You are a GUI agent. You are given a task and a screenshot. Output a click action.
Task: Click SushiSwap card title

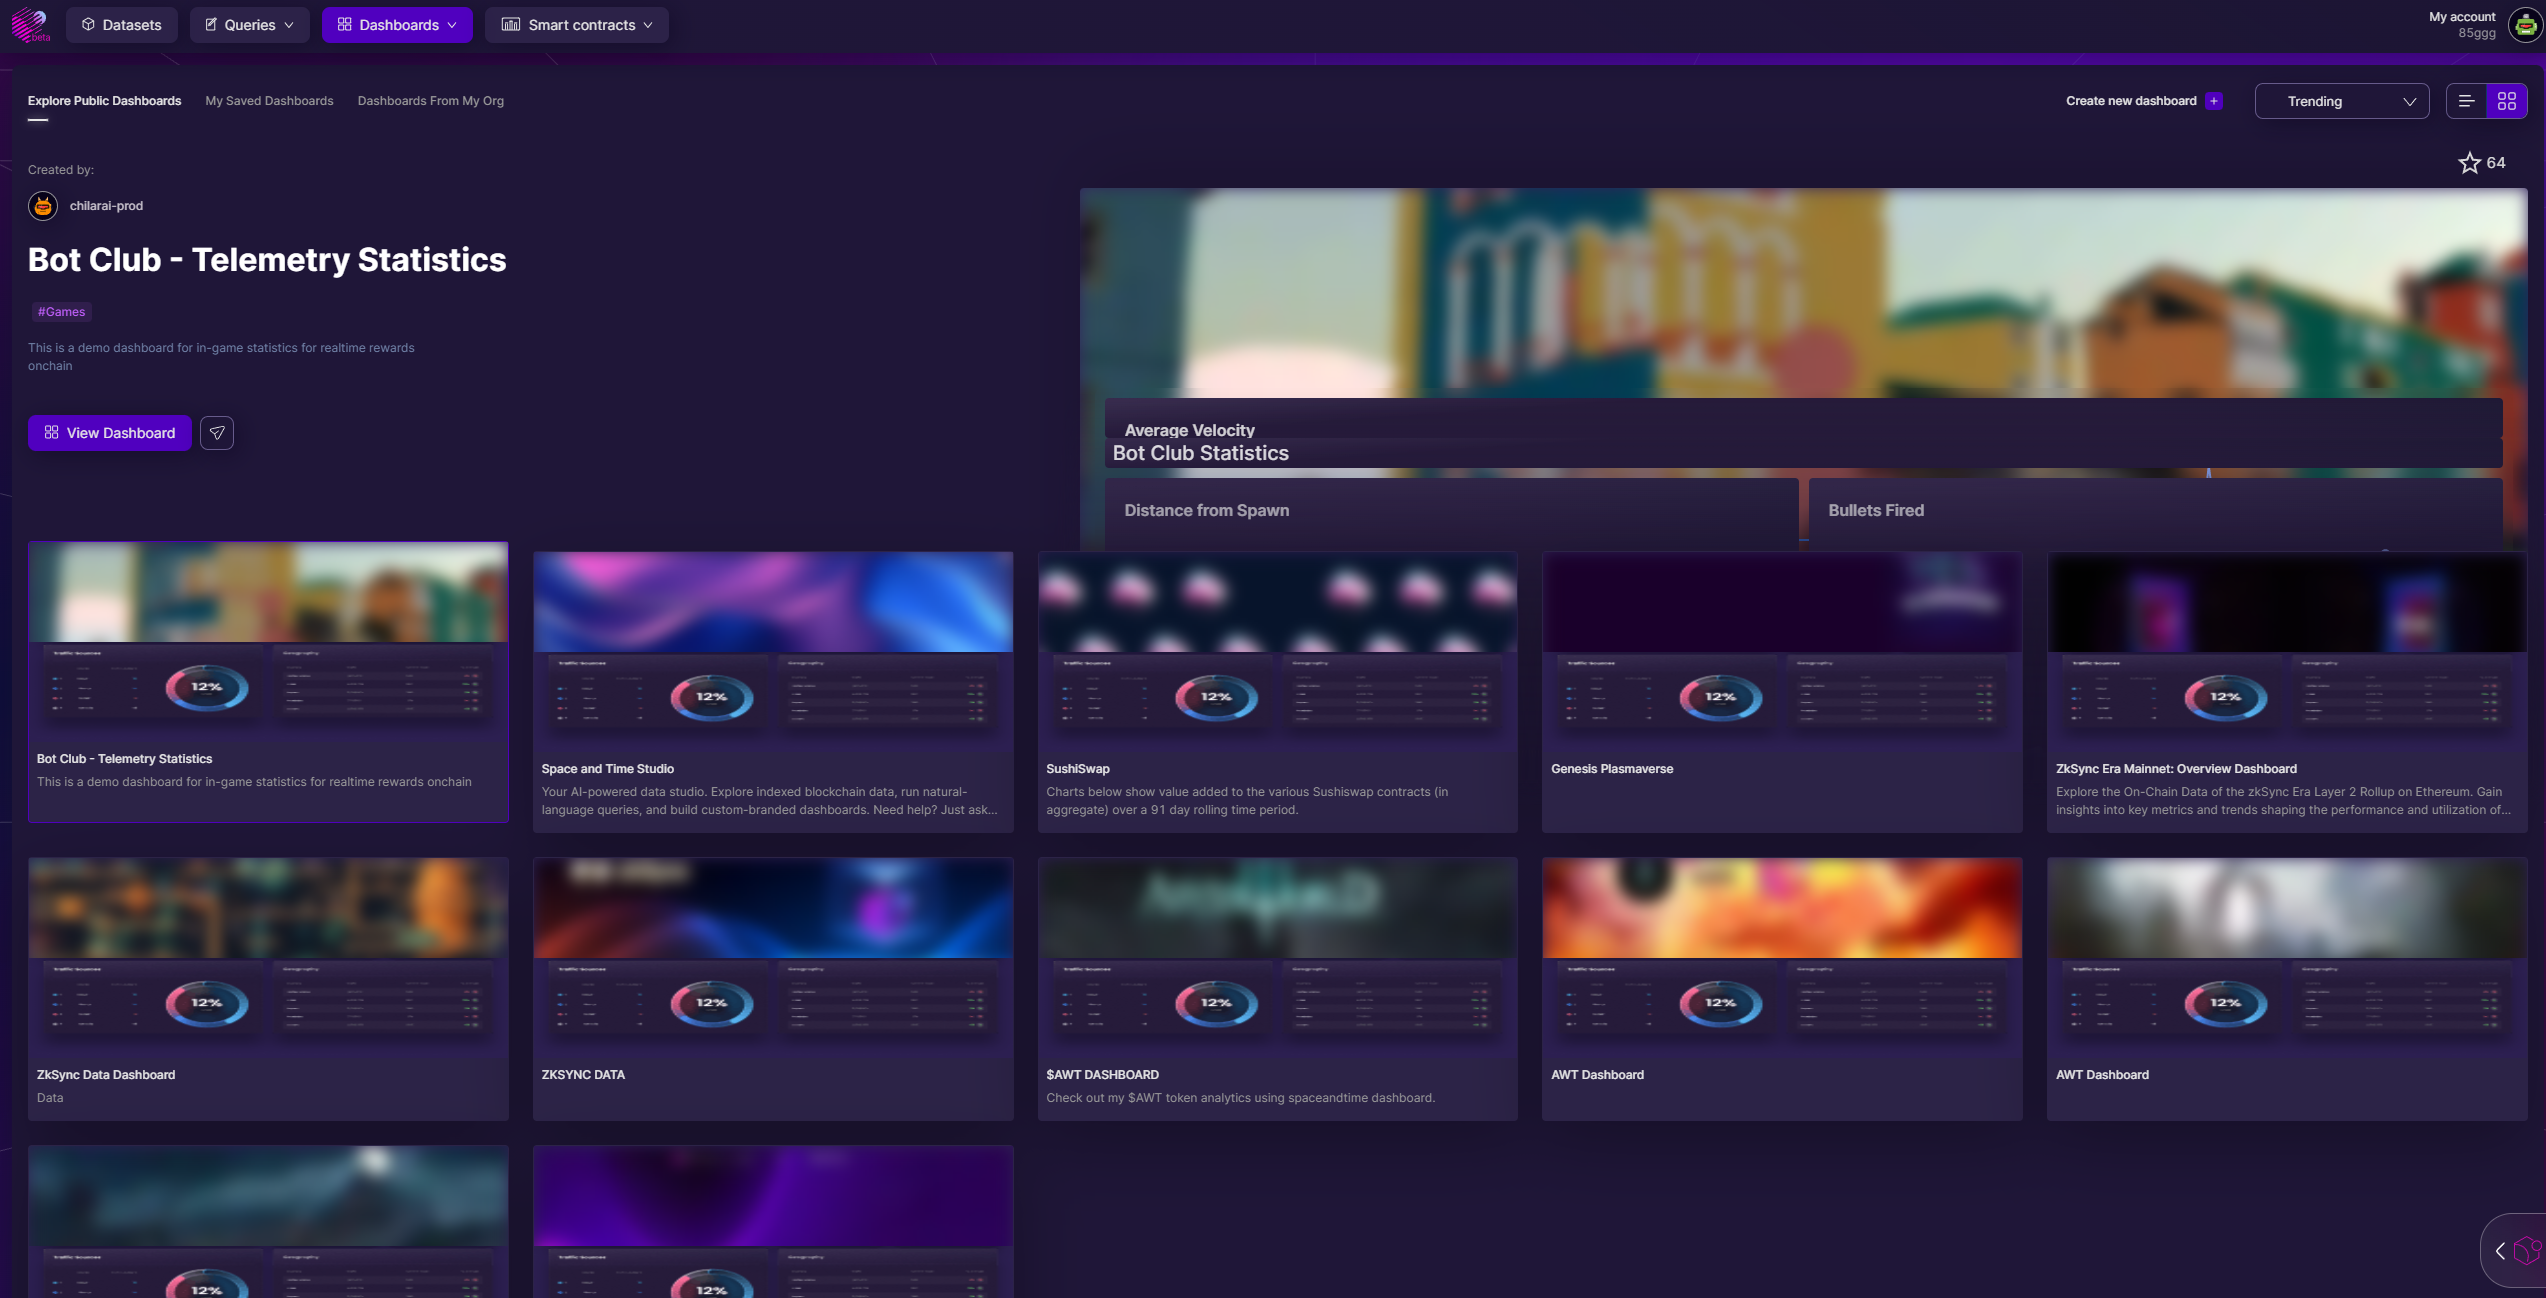click(x=1078, y=769)
